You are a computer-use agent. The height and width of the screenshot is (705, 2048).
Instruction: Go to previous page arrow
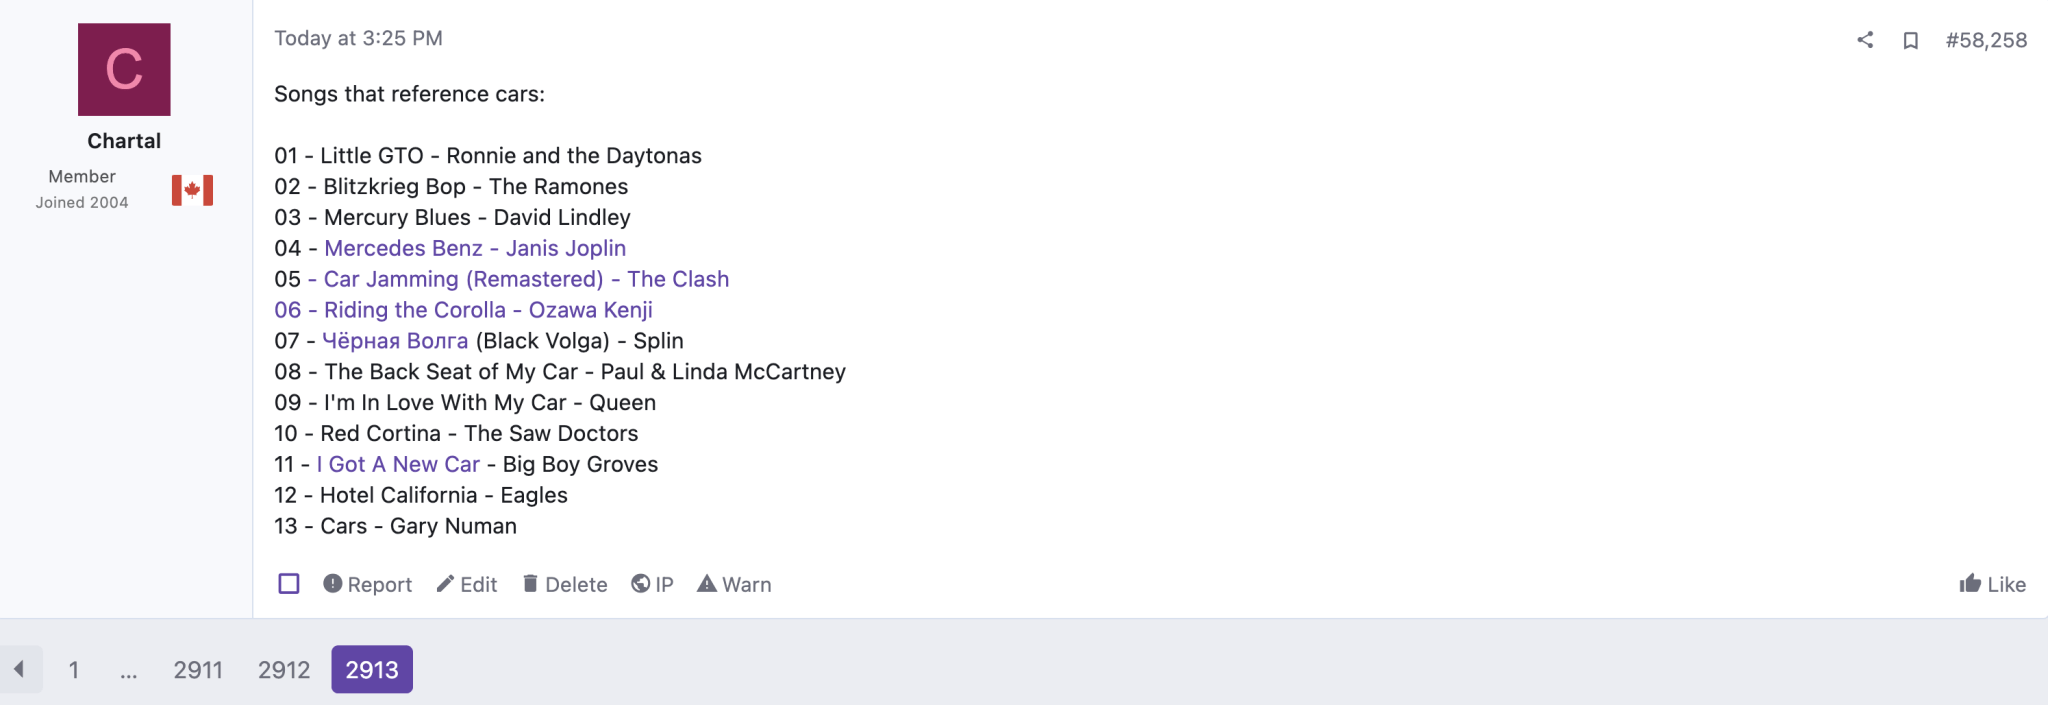tap(19, 669)
